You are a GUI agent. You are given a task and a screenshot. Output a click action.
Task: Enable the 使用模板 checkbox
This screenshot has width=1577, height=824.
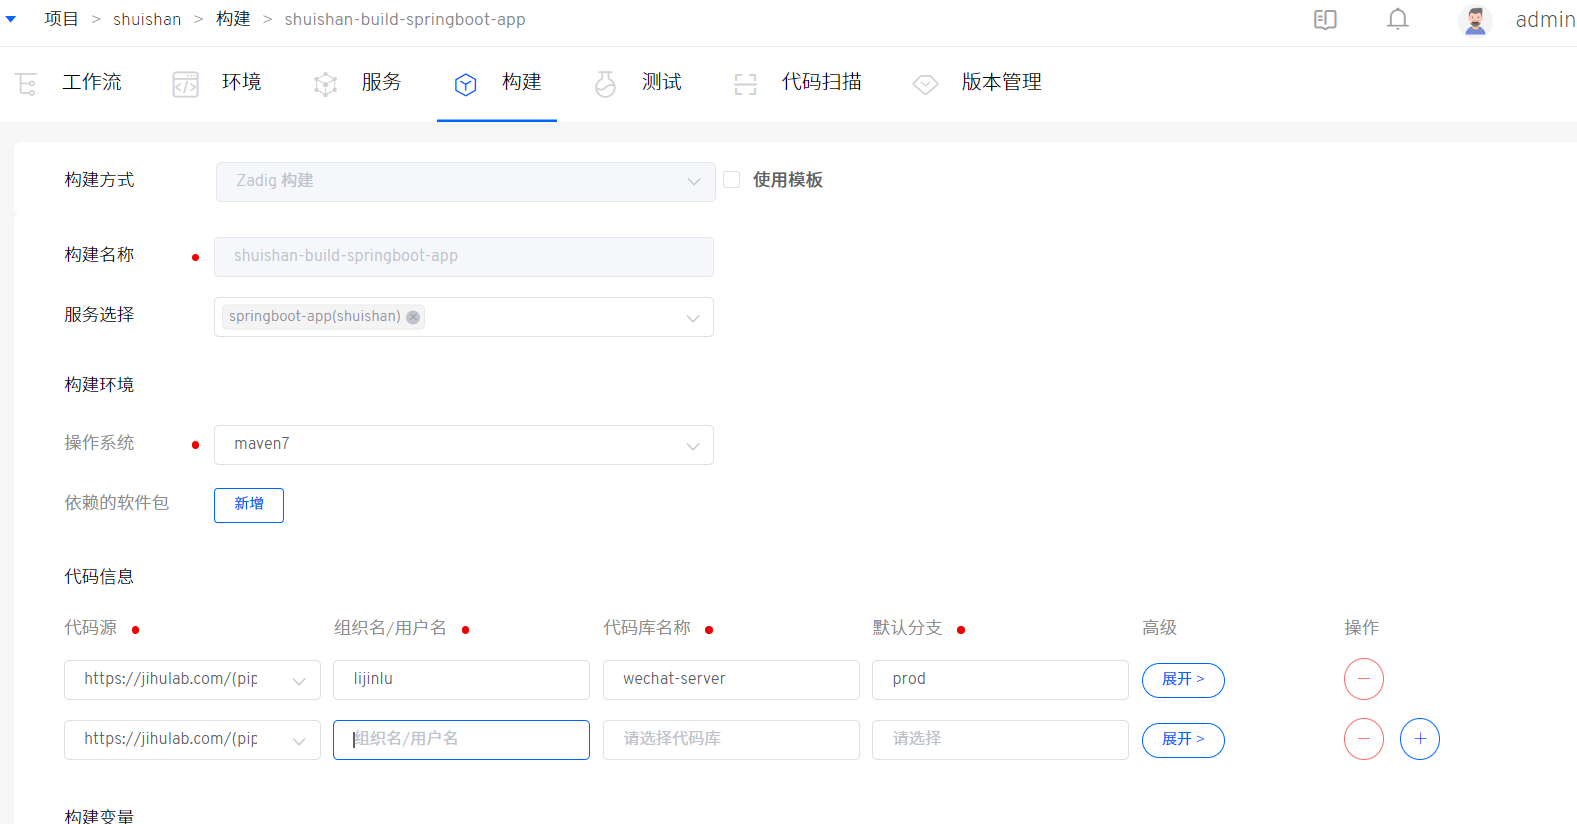click(732, 180)
